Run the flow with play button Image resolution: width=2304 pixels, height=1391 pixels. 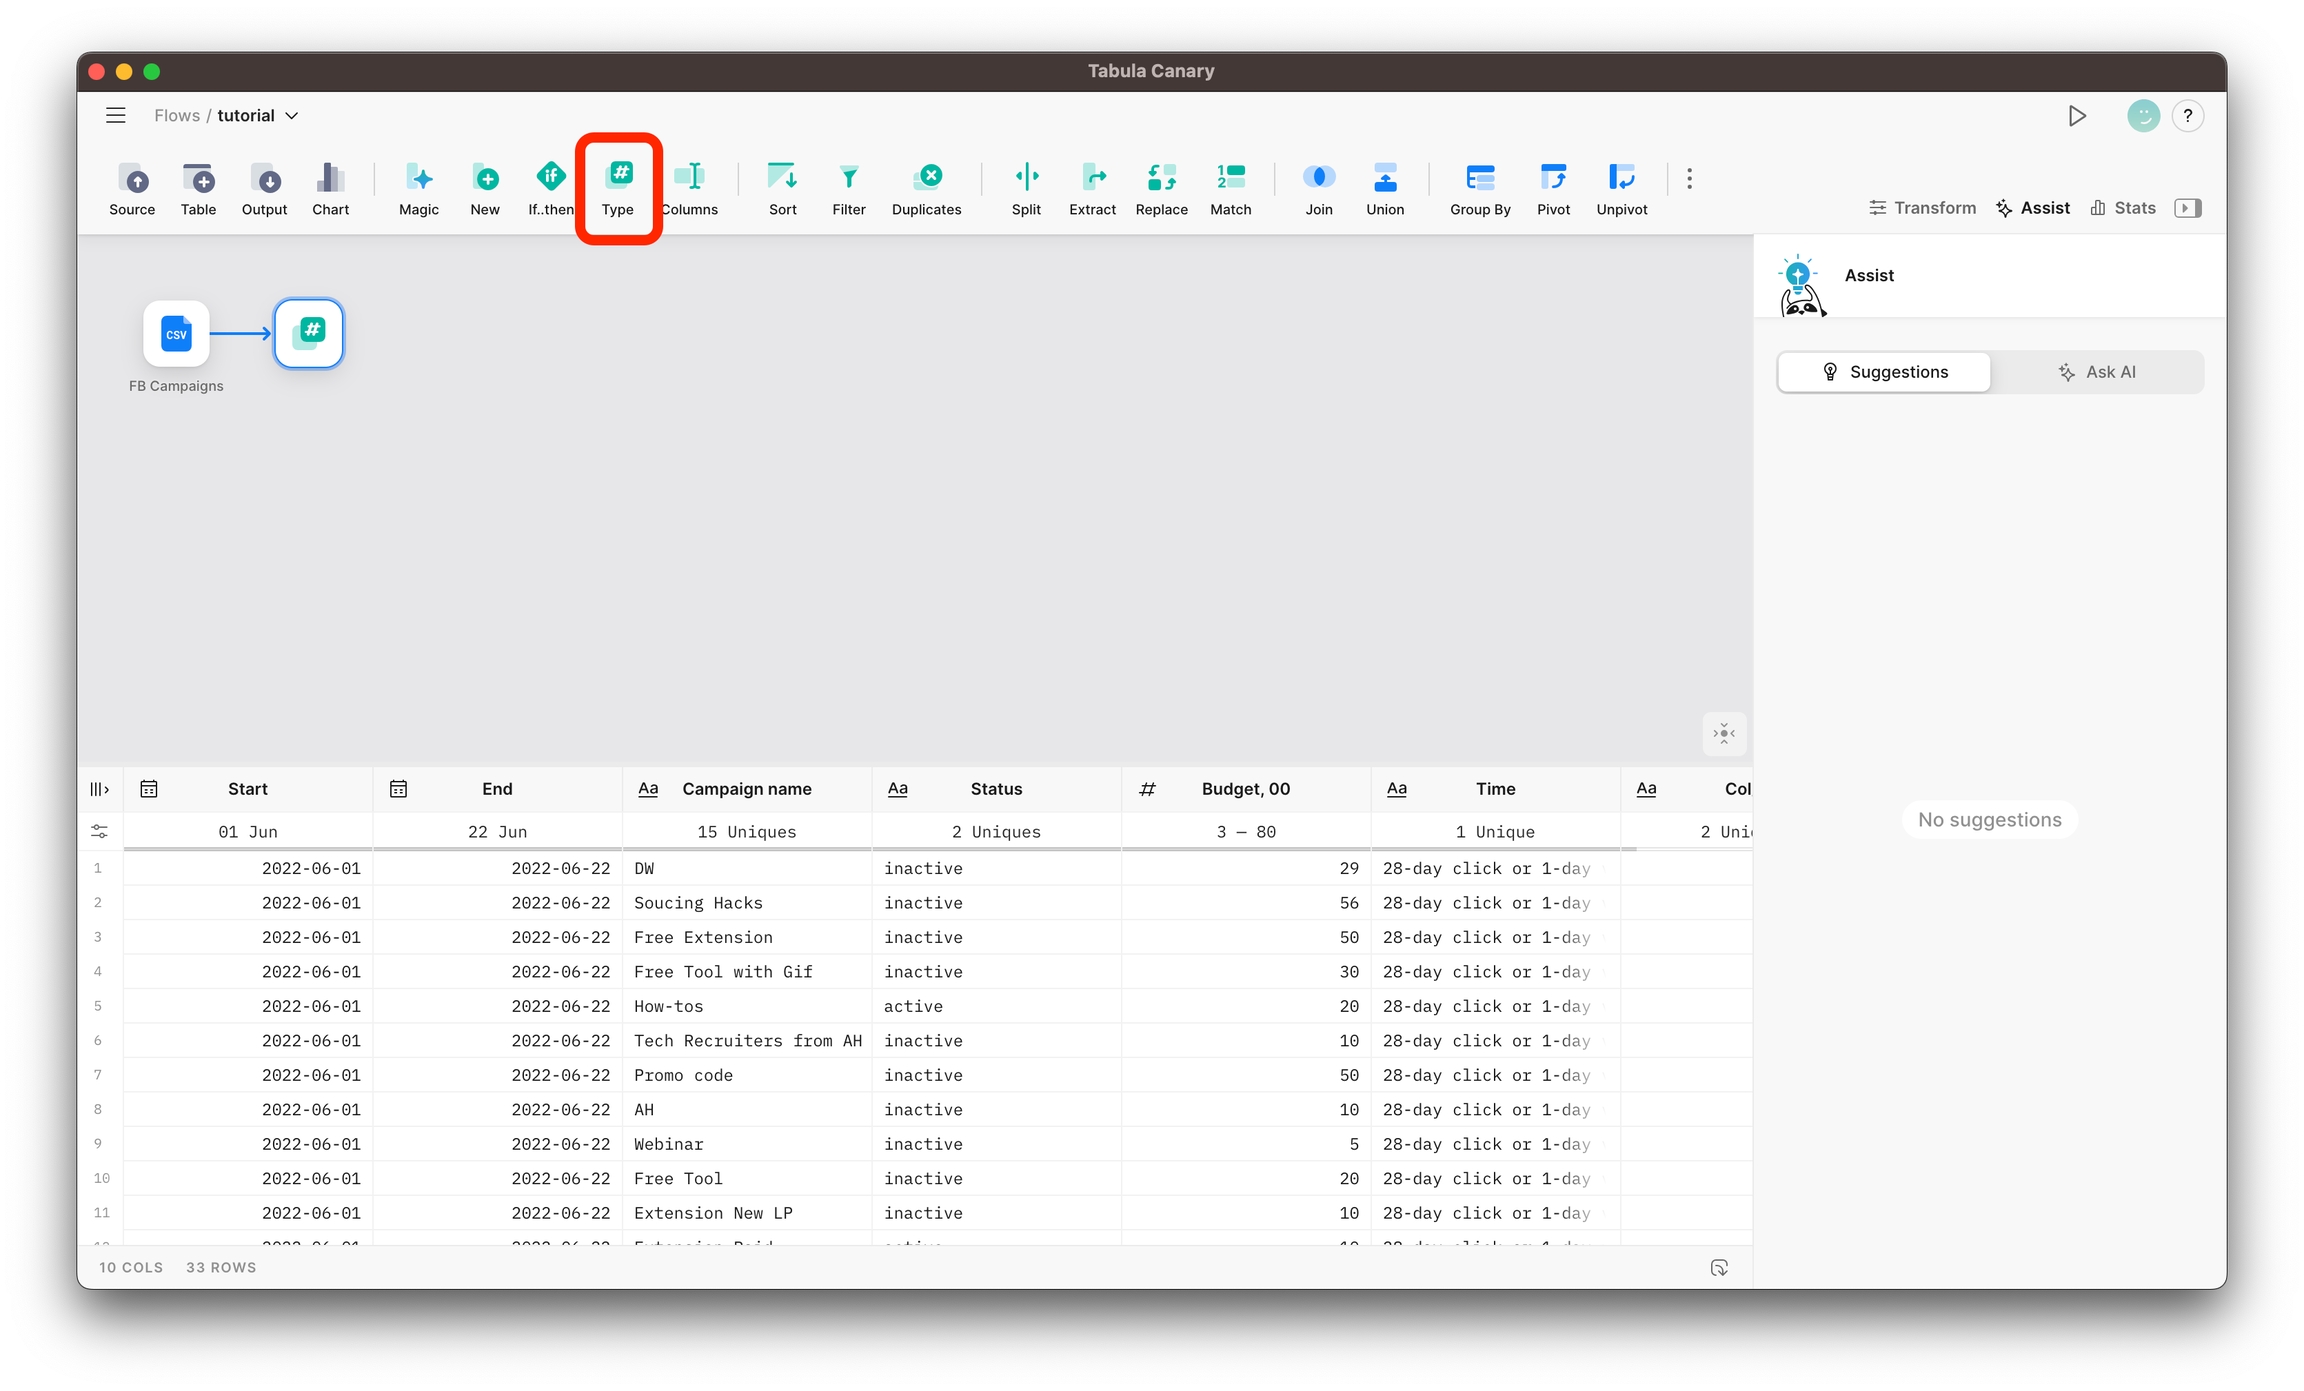click(2077, 116)
